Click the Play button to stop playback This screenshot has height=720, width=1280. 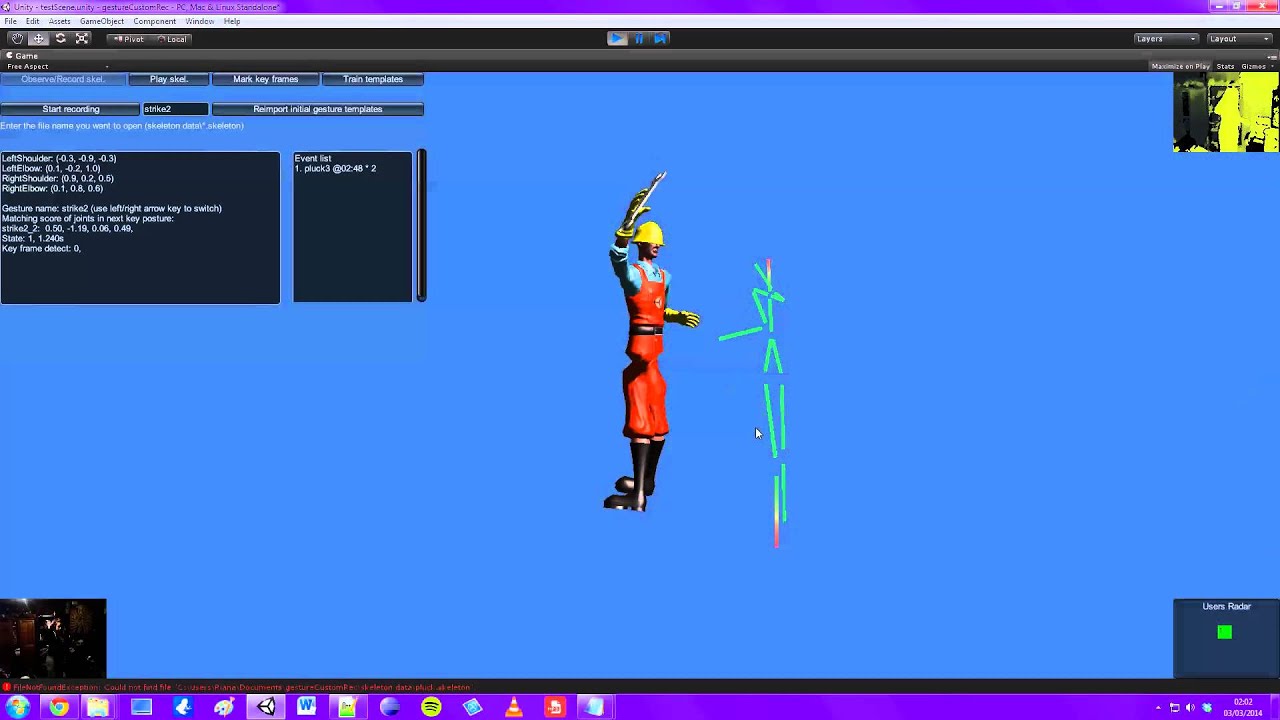pyautogui.click(x=617, y=38)
